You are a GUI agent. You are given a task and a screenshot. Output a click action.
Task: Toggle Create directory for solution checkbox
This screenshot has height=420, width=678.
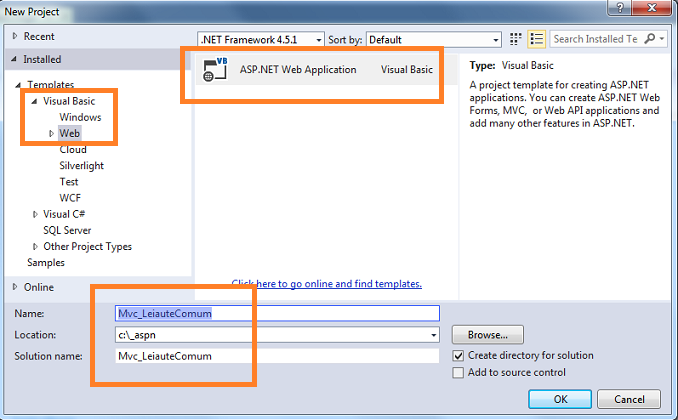(458, 356)
